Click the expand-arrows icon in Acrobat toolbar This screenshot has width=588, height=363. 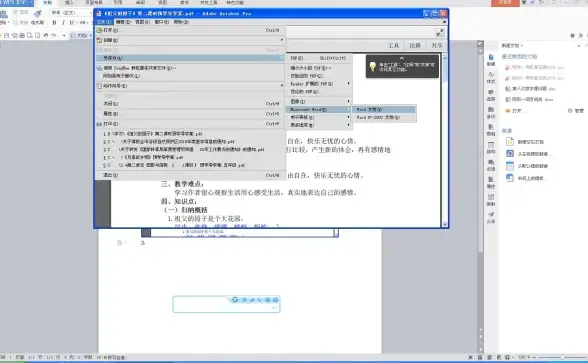(440, 33)
